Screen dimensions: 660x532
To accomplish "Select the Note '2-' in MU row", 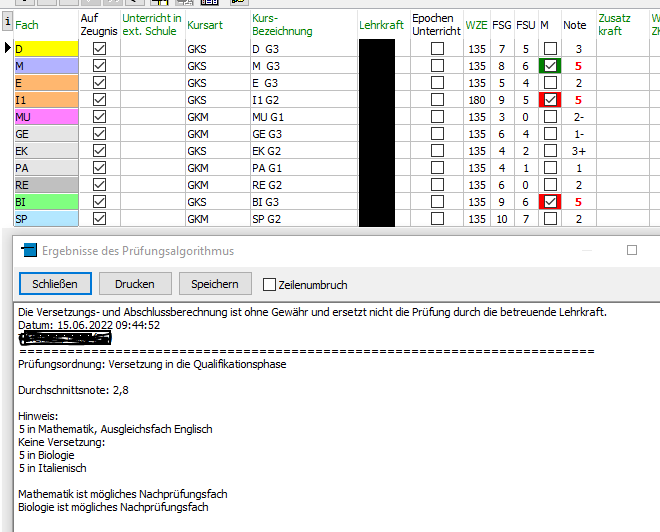I will click(578, 117).
